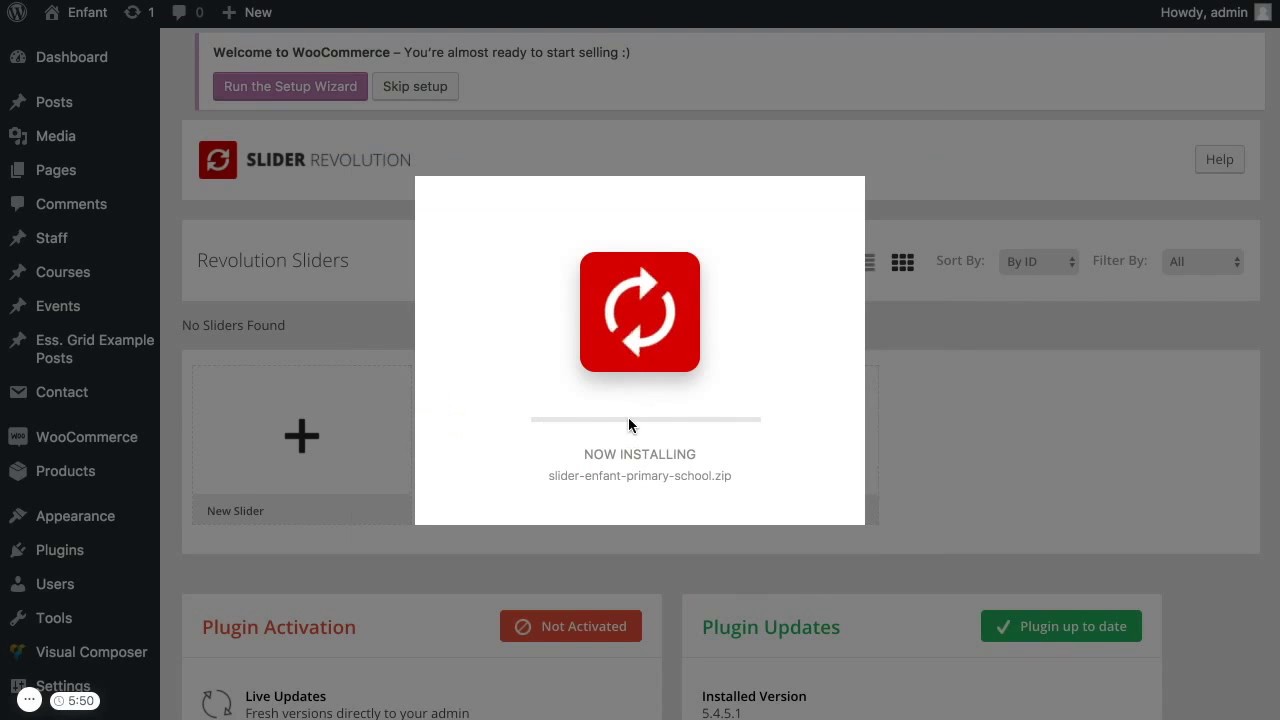1280x720 pixels.
Task: Open the comments bubble in admin bar
Action: pyautogui.click(x=187, y=12)
